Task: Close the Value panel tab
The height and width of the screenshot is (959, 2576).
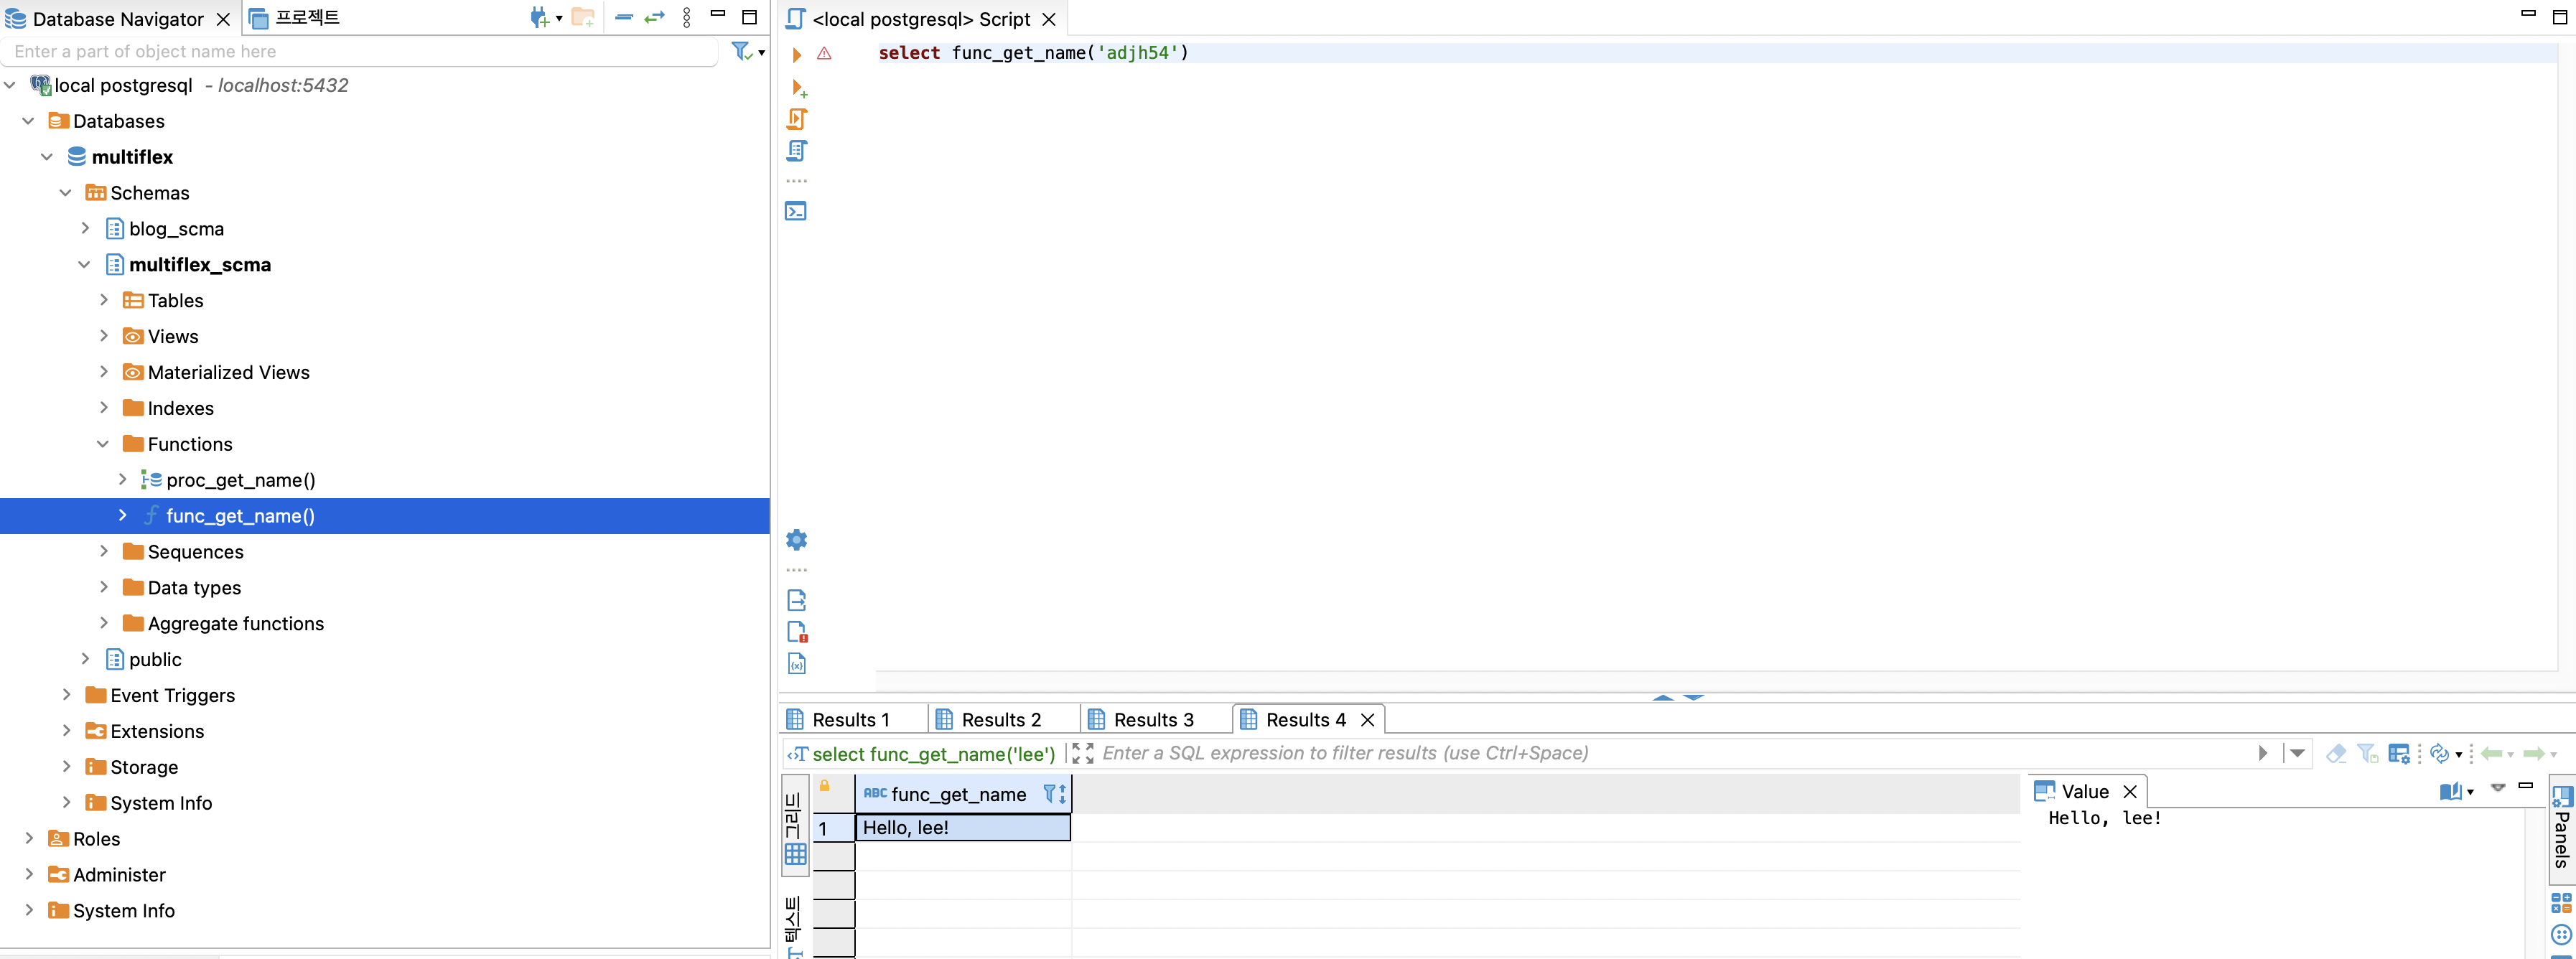Action: [2130, 792]
